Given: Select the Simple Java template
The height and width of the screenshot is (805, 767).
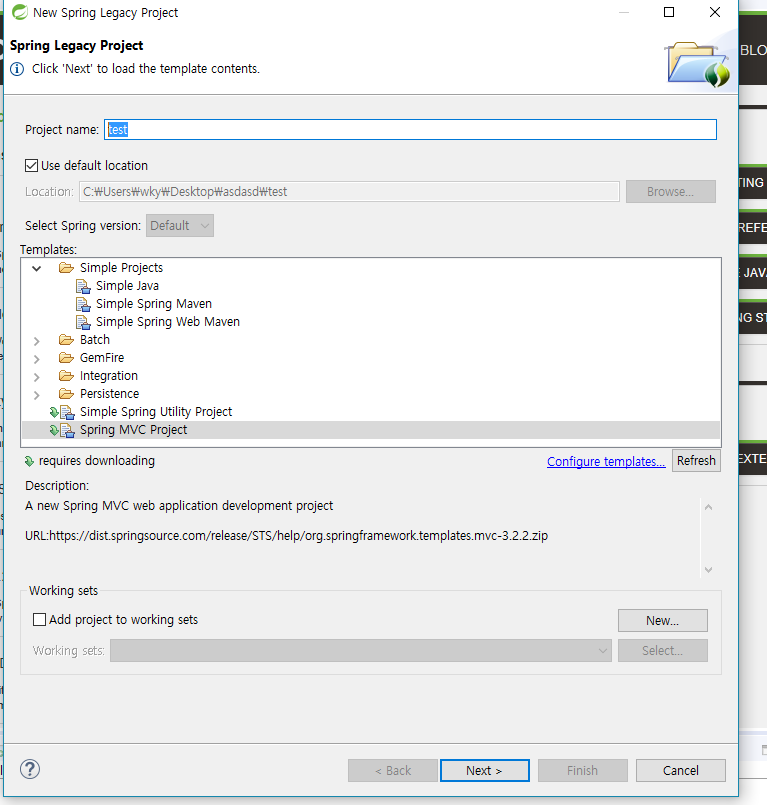Looking at the screenshot, I should pyautogui.click(x=127, y=286).
